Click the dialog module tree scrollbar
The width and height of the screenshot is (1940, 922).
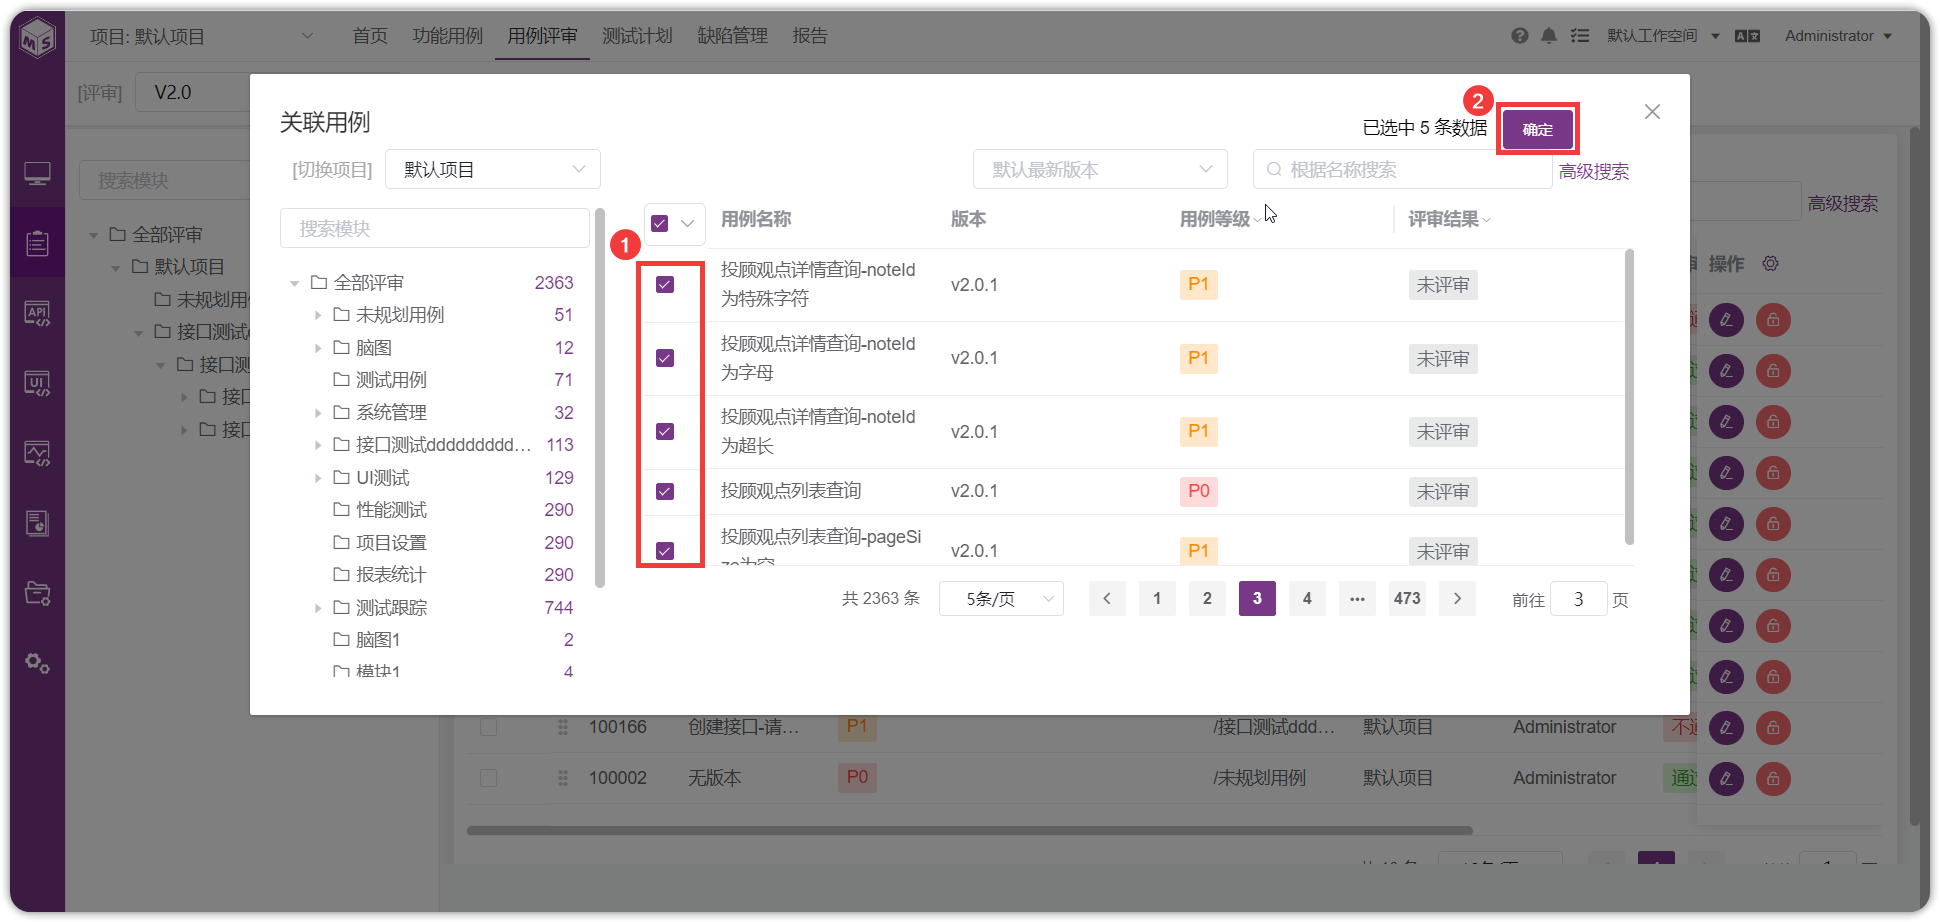point(600,398)
